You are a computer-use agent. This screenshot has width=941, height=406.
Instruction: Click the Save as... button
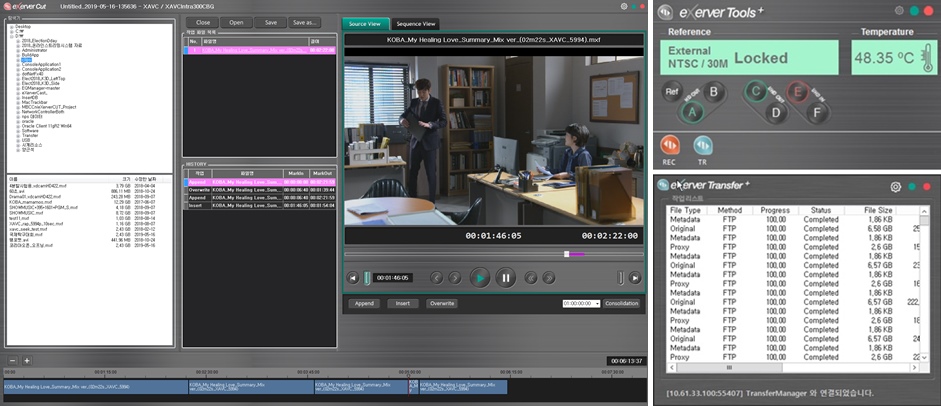click(305, 23)
